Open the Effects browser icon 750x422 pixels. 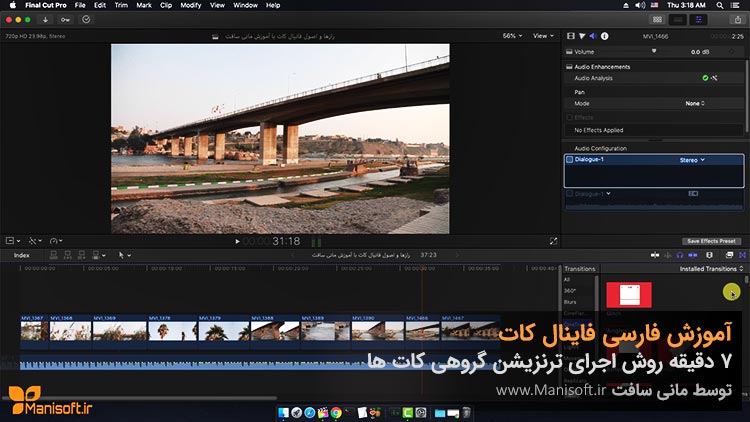pos(729,255)
